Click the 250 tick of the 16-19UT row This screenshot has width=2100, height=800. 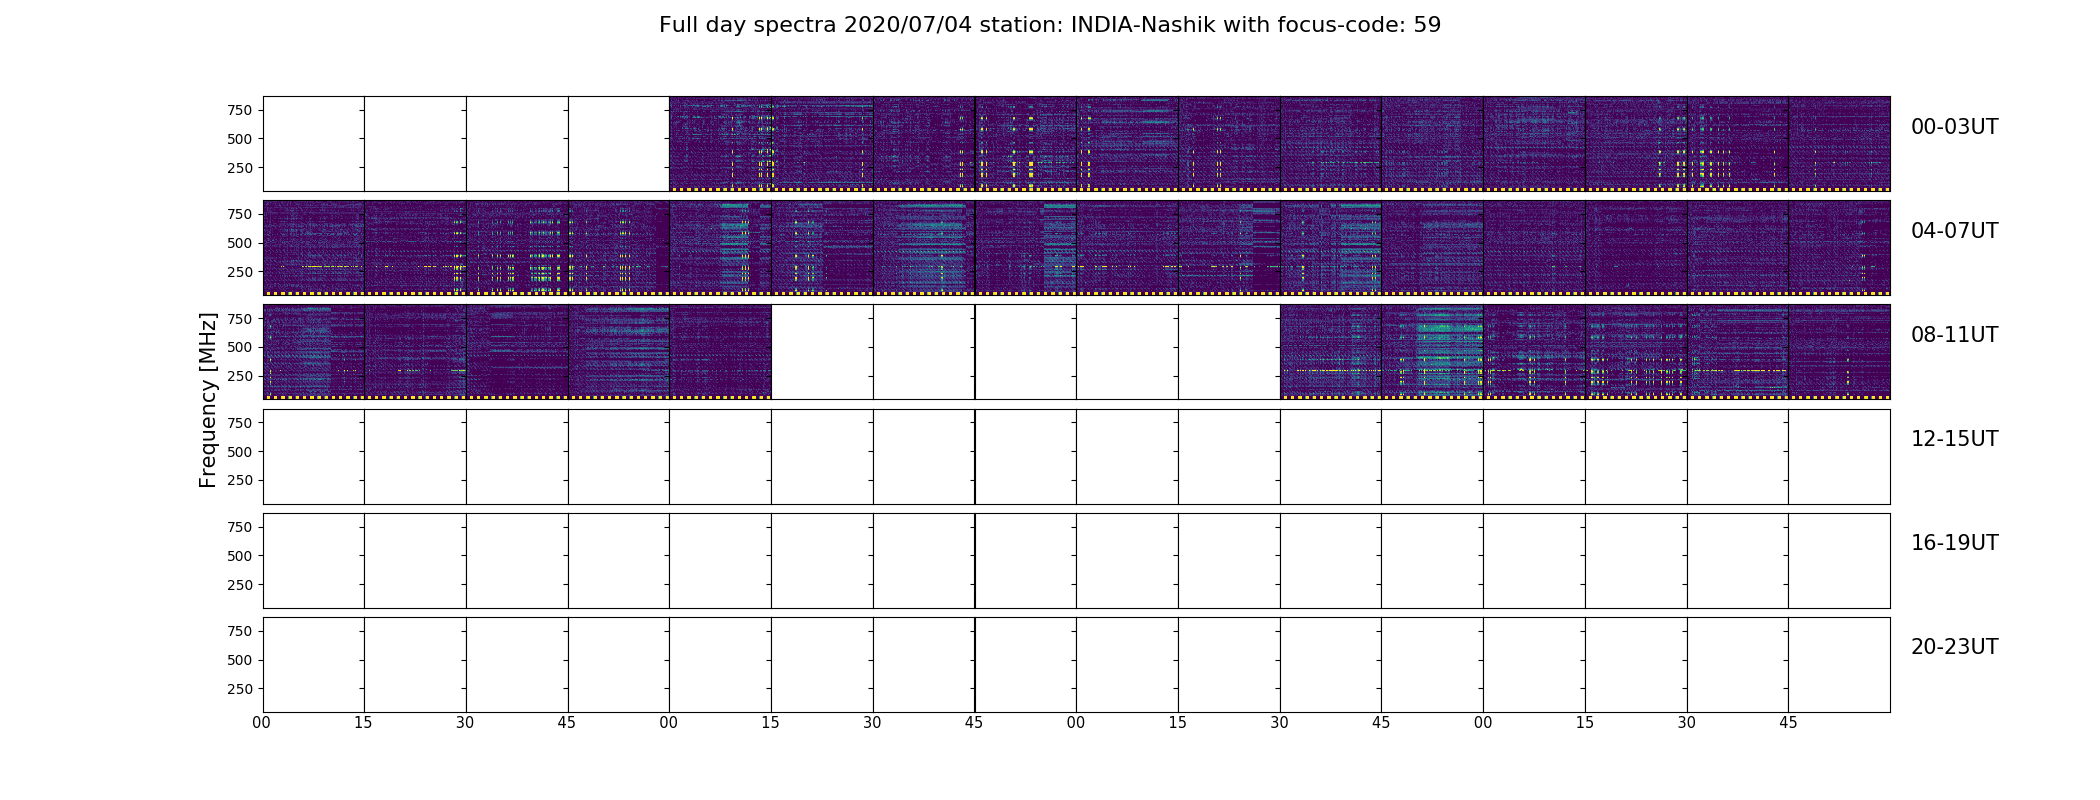(x=239, y=585)
